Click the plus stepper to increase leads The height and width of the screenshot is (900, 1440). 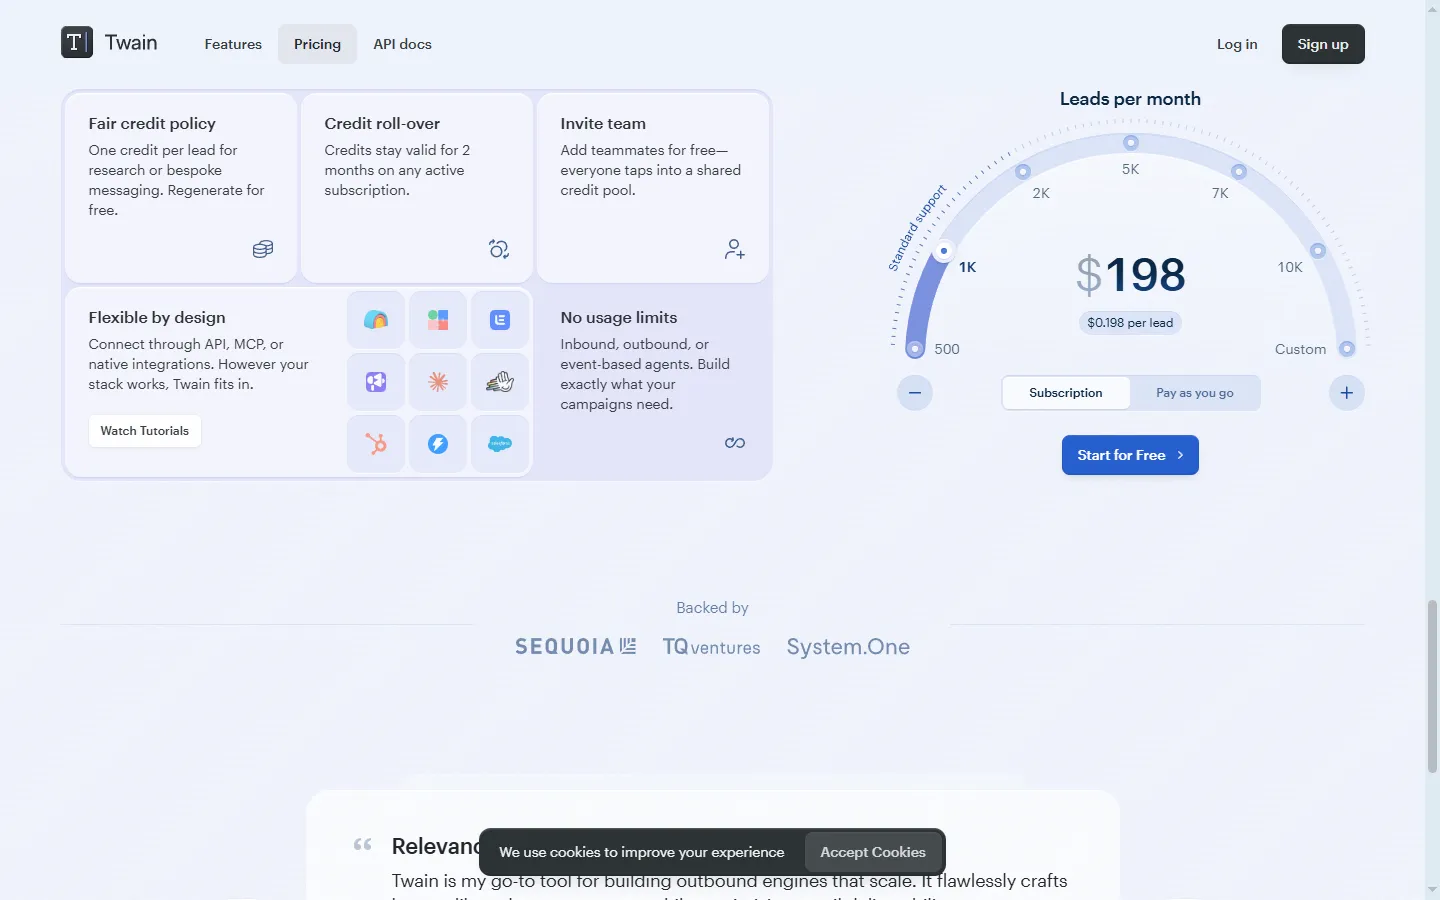pyautogui.click(x=1346, y=393)
